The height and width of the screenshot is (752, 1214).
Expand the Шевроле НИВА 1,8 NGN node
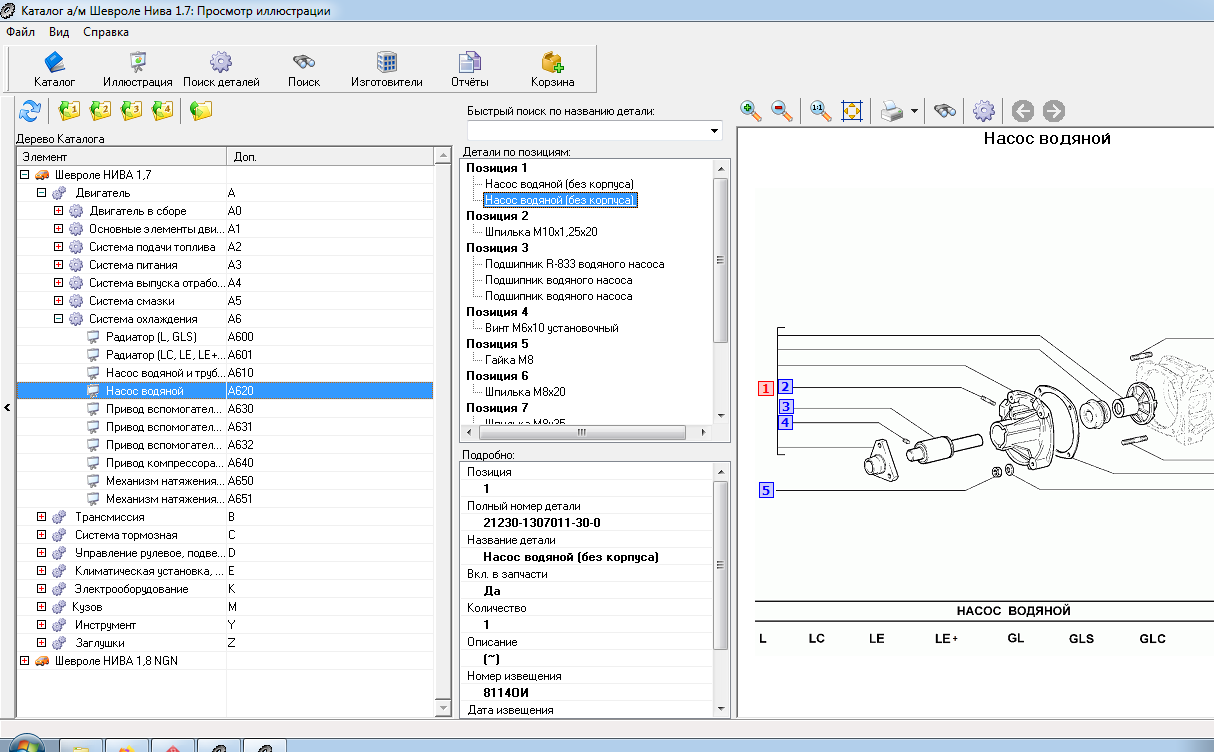[x=24, y=661]
